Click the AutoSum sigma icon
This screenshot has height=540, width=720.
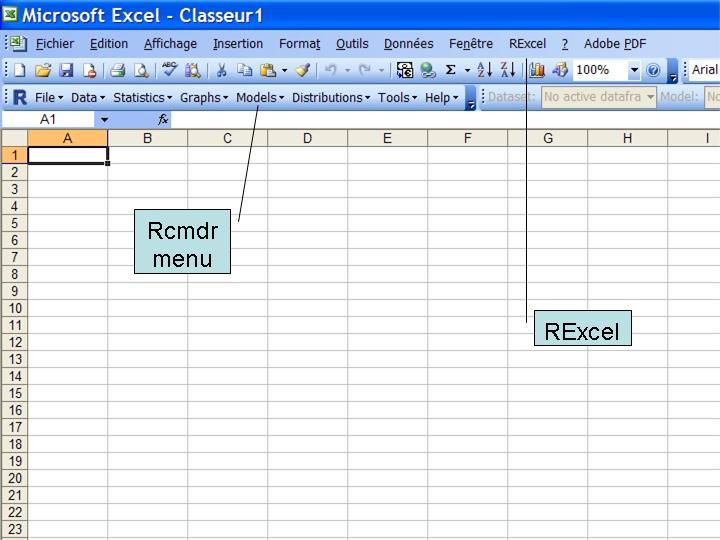[x=451, y=70]
